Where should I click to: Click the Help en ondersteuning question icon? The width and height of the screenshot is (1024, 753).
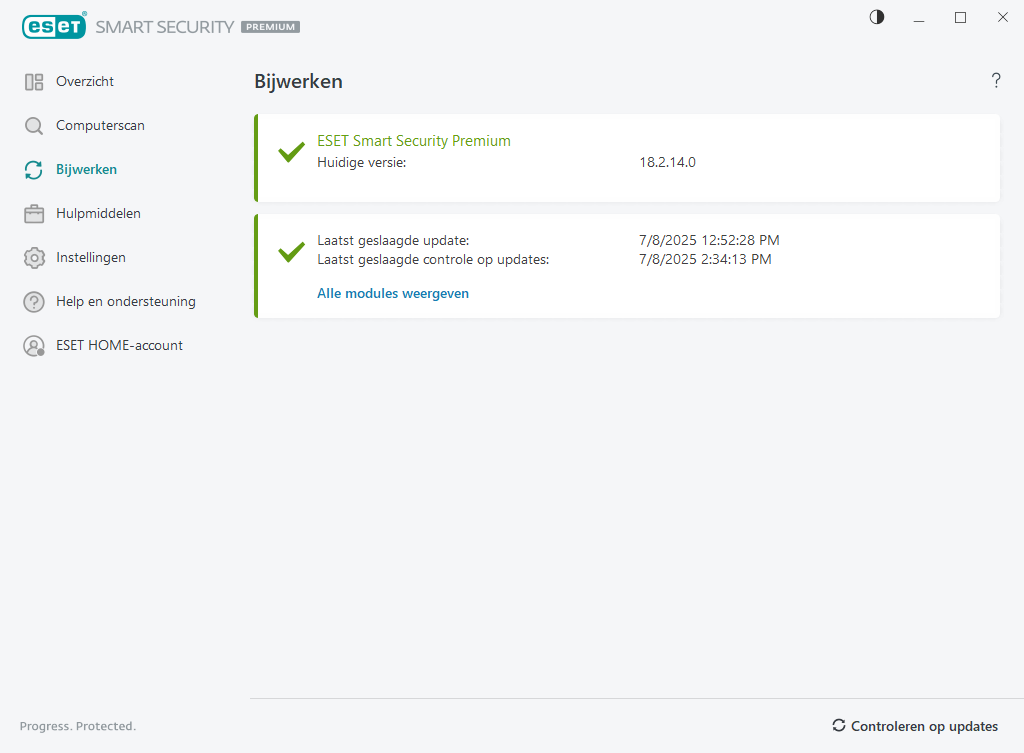point(34,302)
